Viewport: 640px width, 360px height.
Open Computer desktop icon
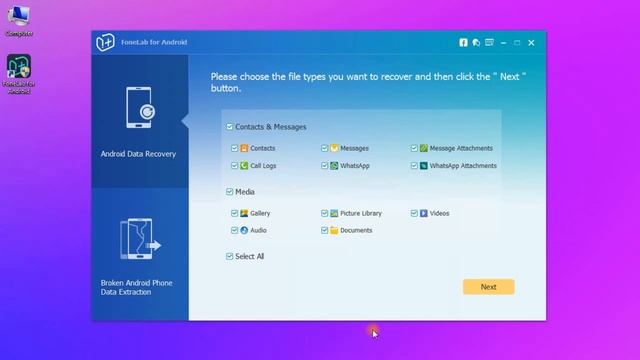click(x=19, y=21)
